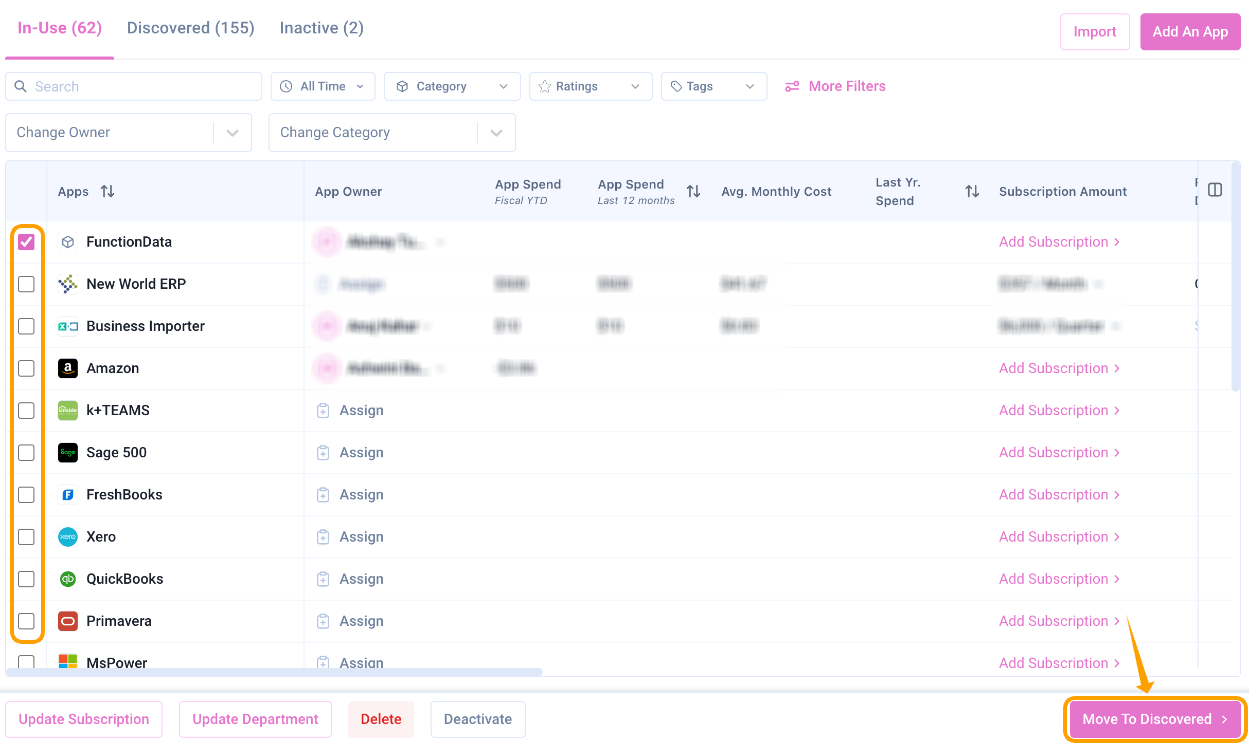The height and width of the screenshot is (743, 1249).
Task: Click Add Subscription for Xero
Action: pos(1059,536)
